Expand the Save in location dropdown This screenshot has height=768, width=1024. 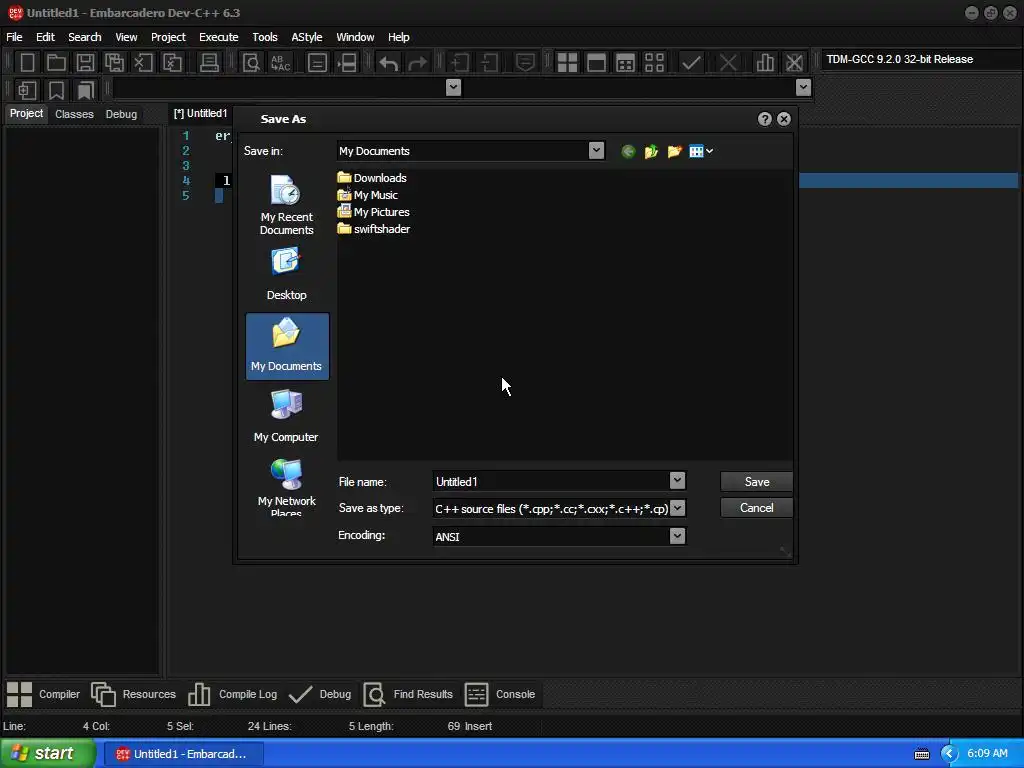click(x=596, y=151)
